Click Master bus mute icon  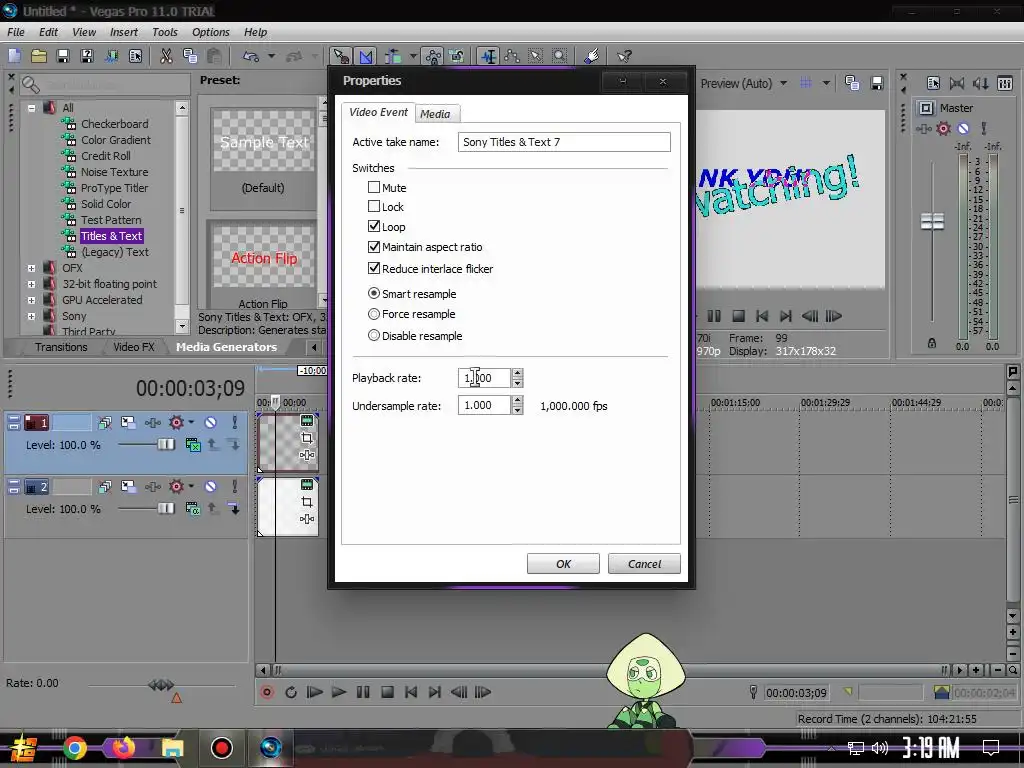[963, 129]
